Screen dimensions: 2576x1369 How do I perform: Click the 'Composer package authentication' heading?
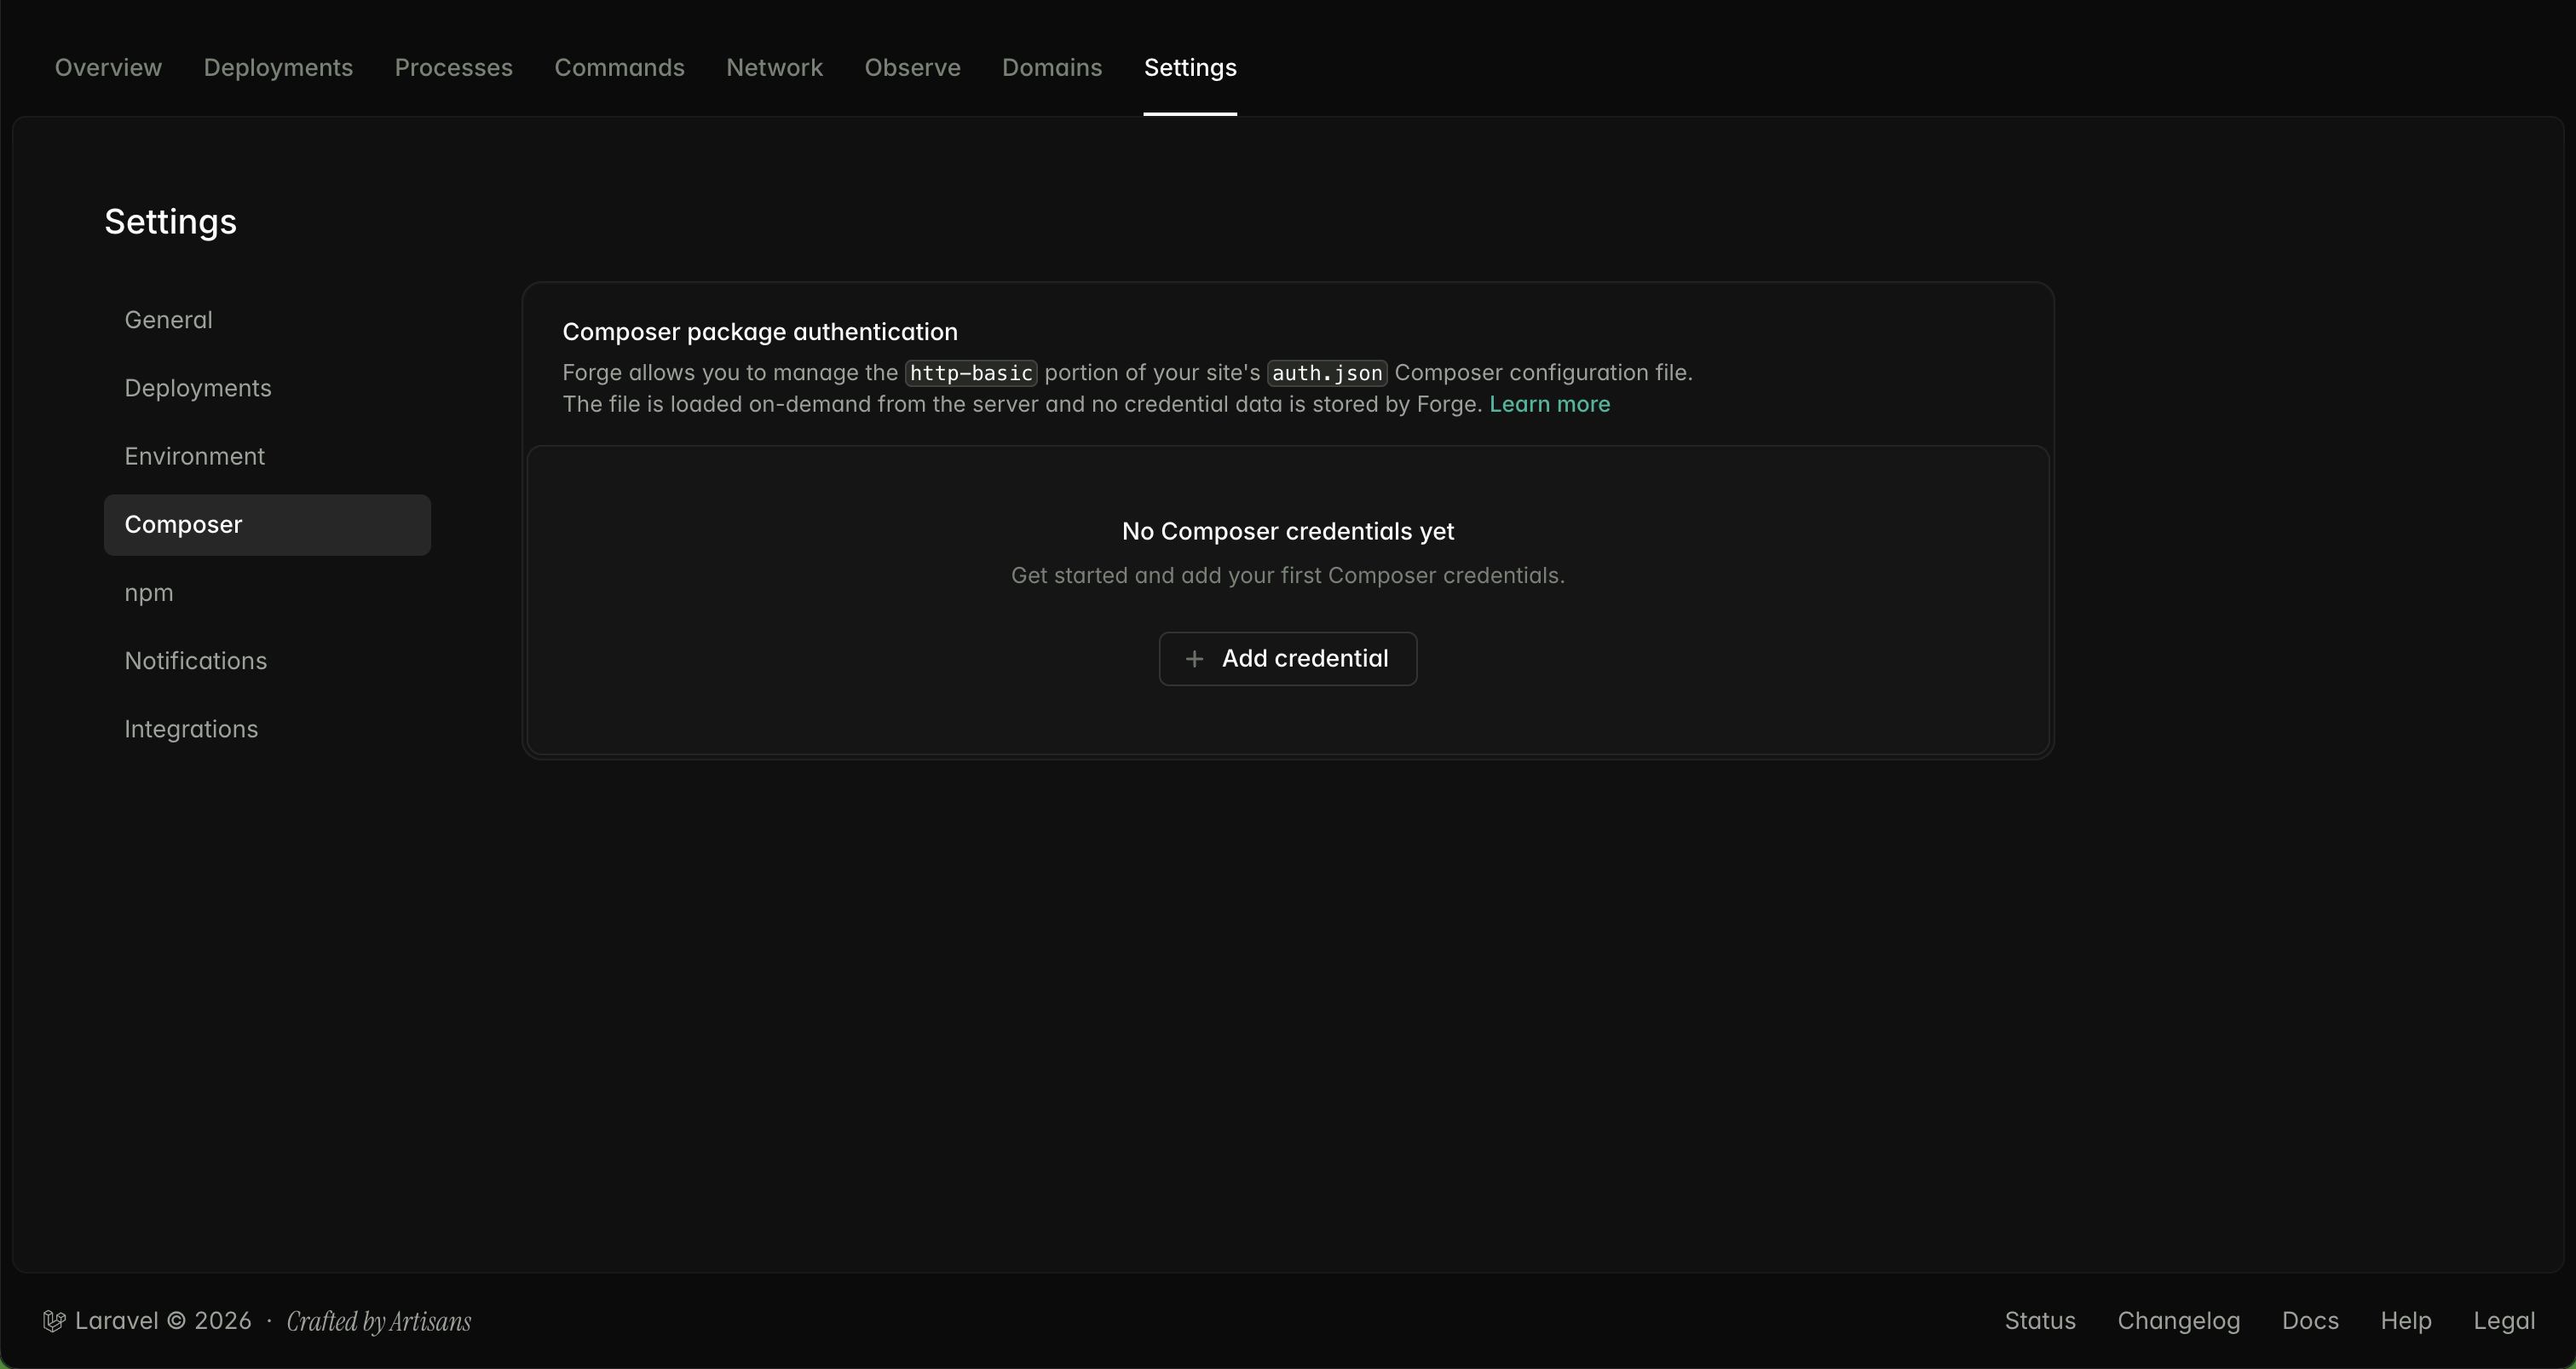(760, 332)
